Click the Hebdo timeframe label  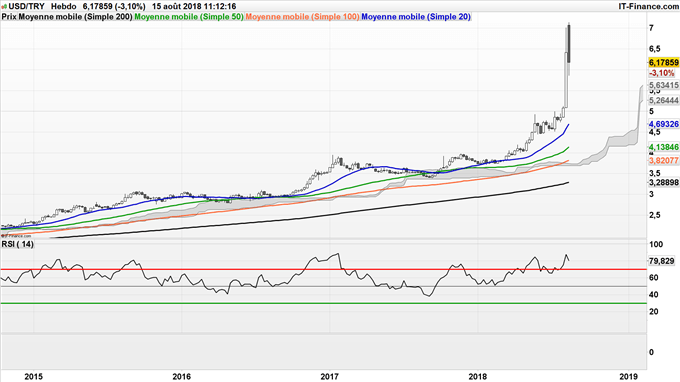63,7
